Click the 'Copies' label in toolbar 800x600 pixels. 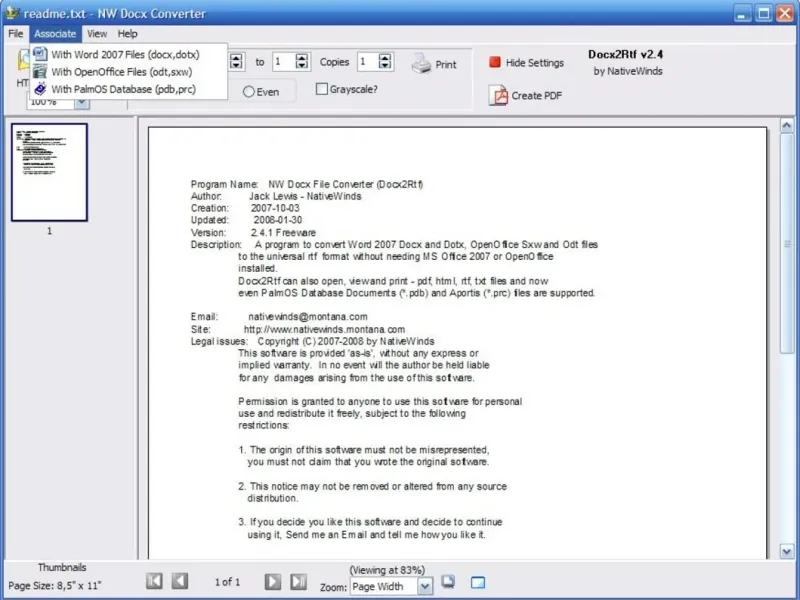[x=334, y=62]
